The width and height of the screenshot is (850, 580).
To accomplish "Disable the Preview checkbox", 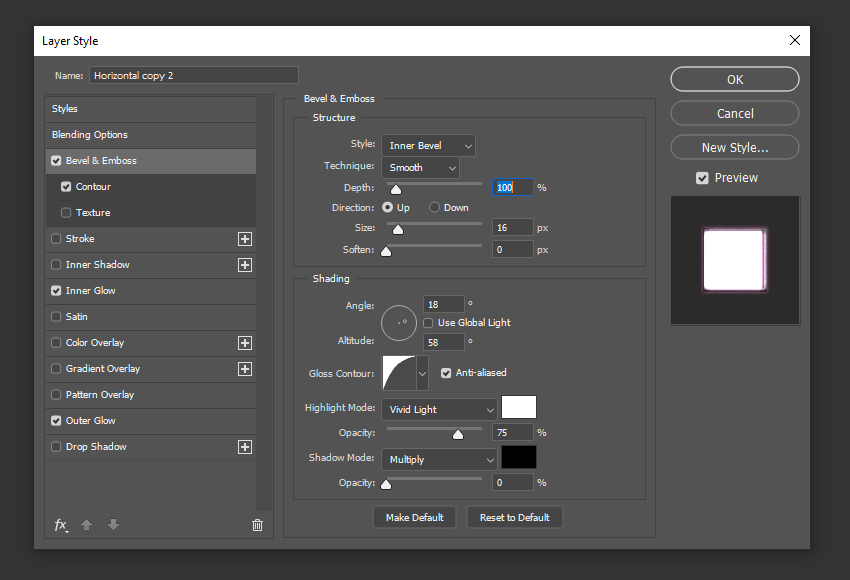I will [702, 177].
